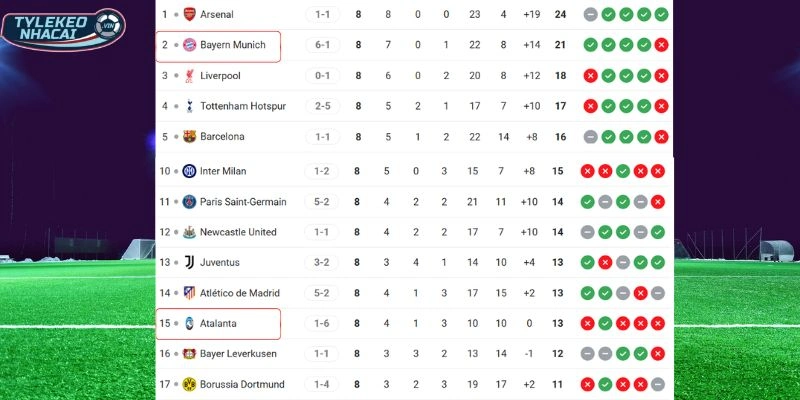Open Atlético de Madrid team link
The image size is (800, 400).
pos(242,293)
